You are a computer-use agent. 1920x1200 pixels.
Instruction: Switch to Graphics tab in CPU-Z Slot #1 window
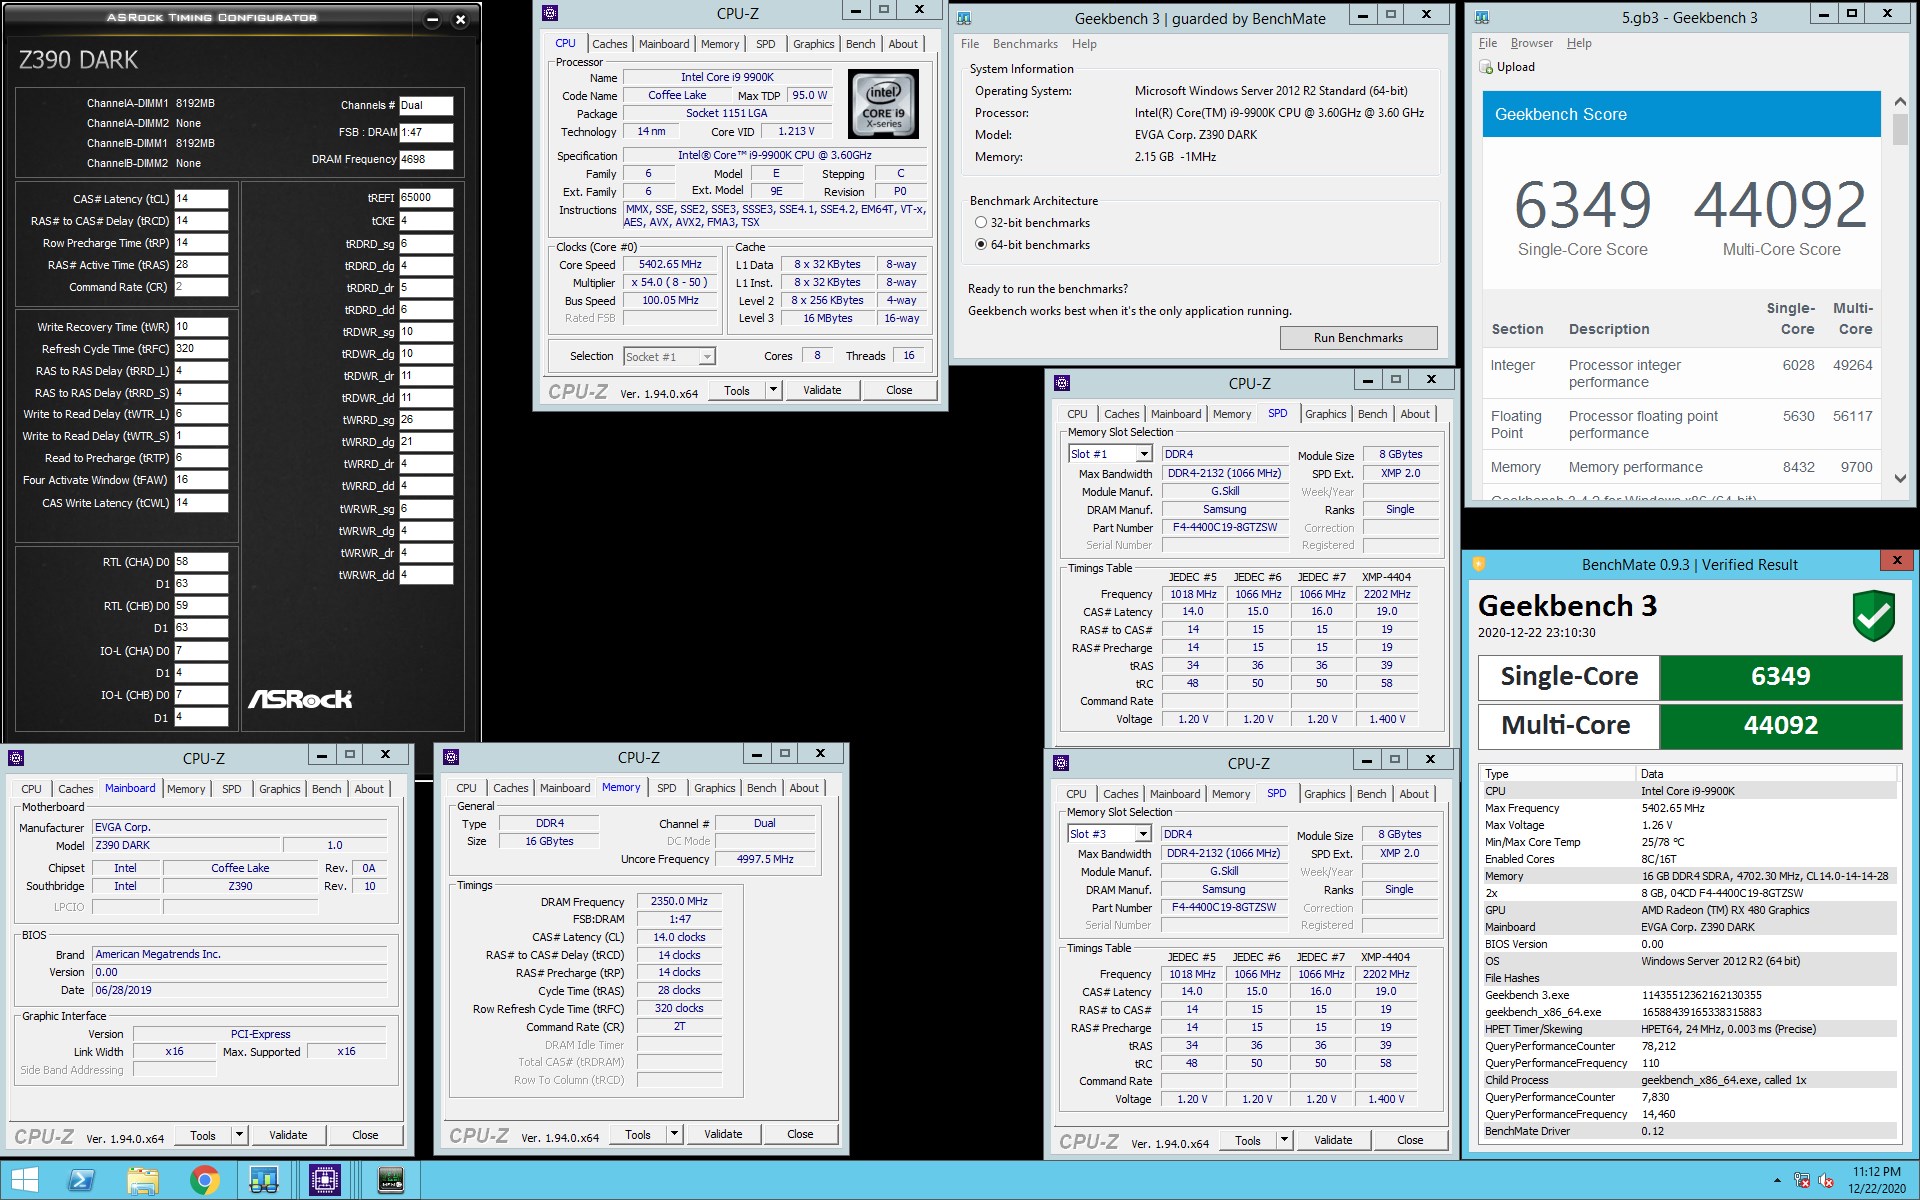[x=1325, y=414]
